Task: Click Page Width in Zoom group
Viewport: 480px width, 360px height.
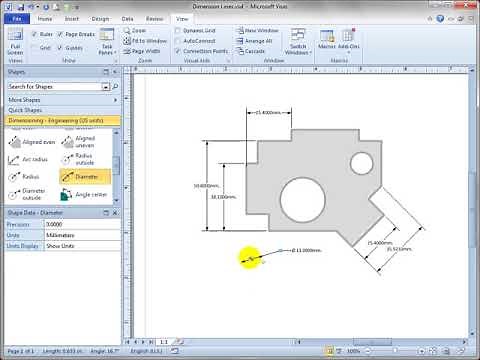Action: (x=142, y=51)
